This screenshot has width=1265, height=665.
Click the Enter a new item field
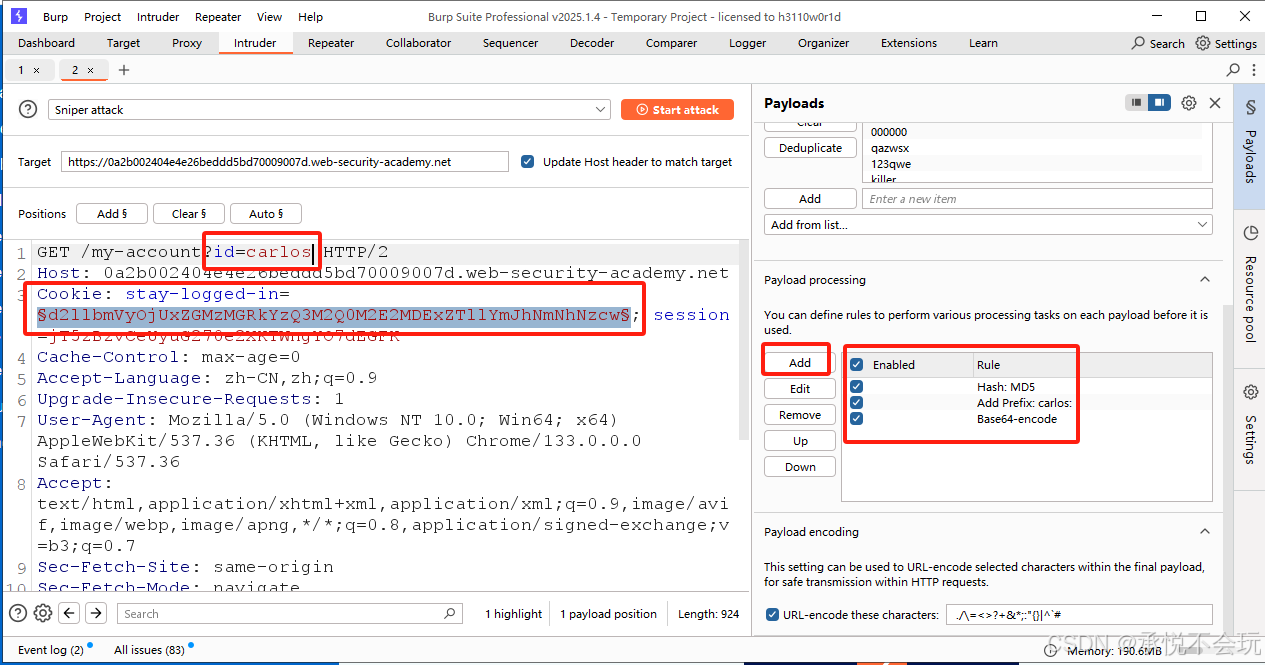(1038, 199)
